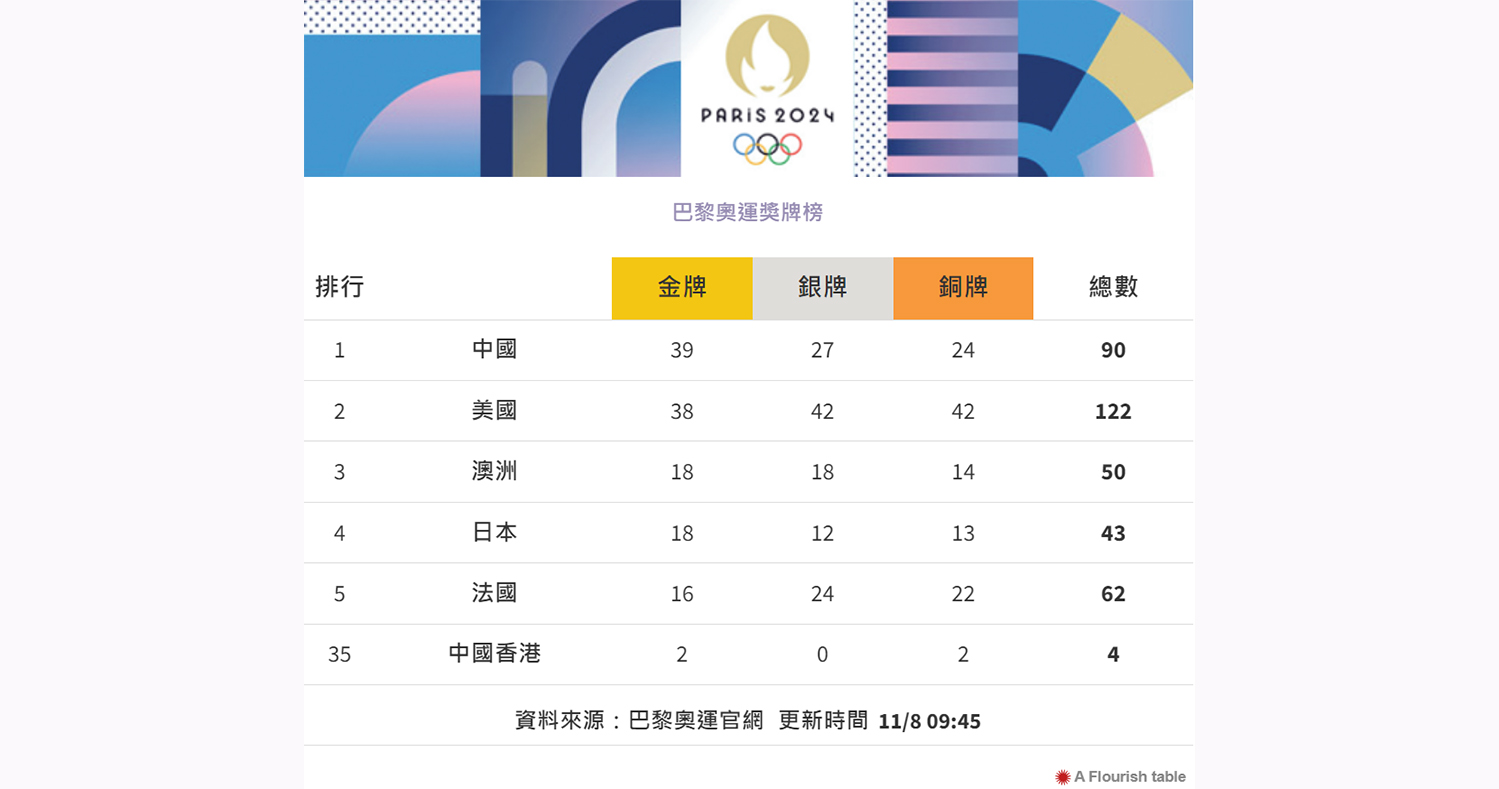Select the 日本 country row name
Screen dimensions: 1499x789
[x=494, y=532]
